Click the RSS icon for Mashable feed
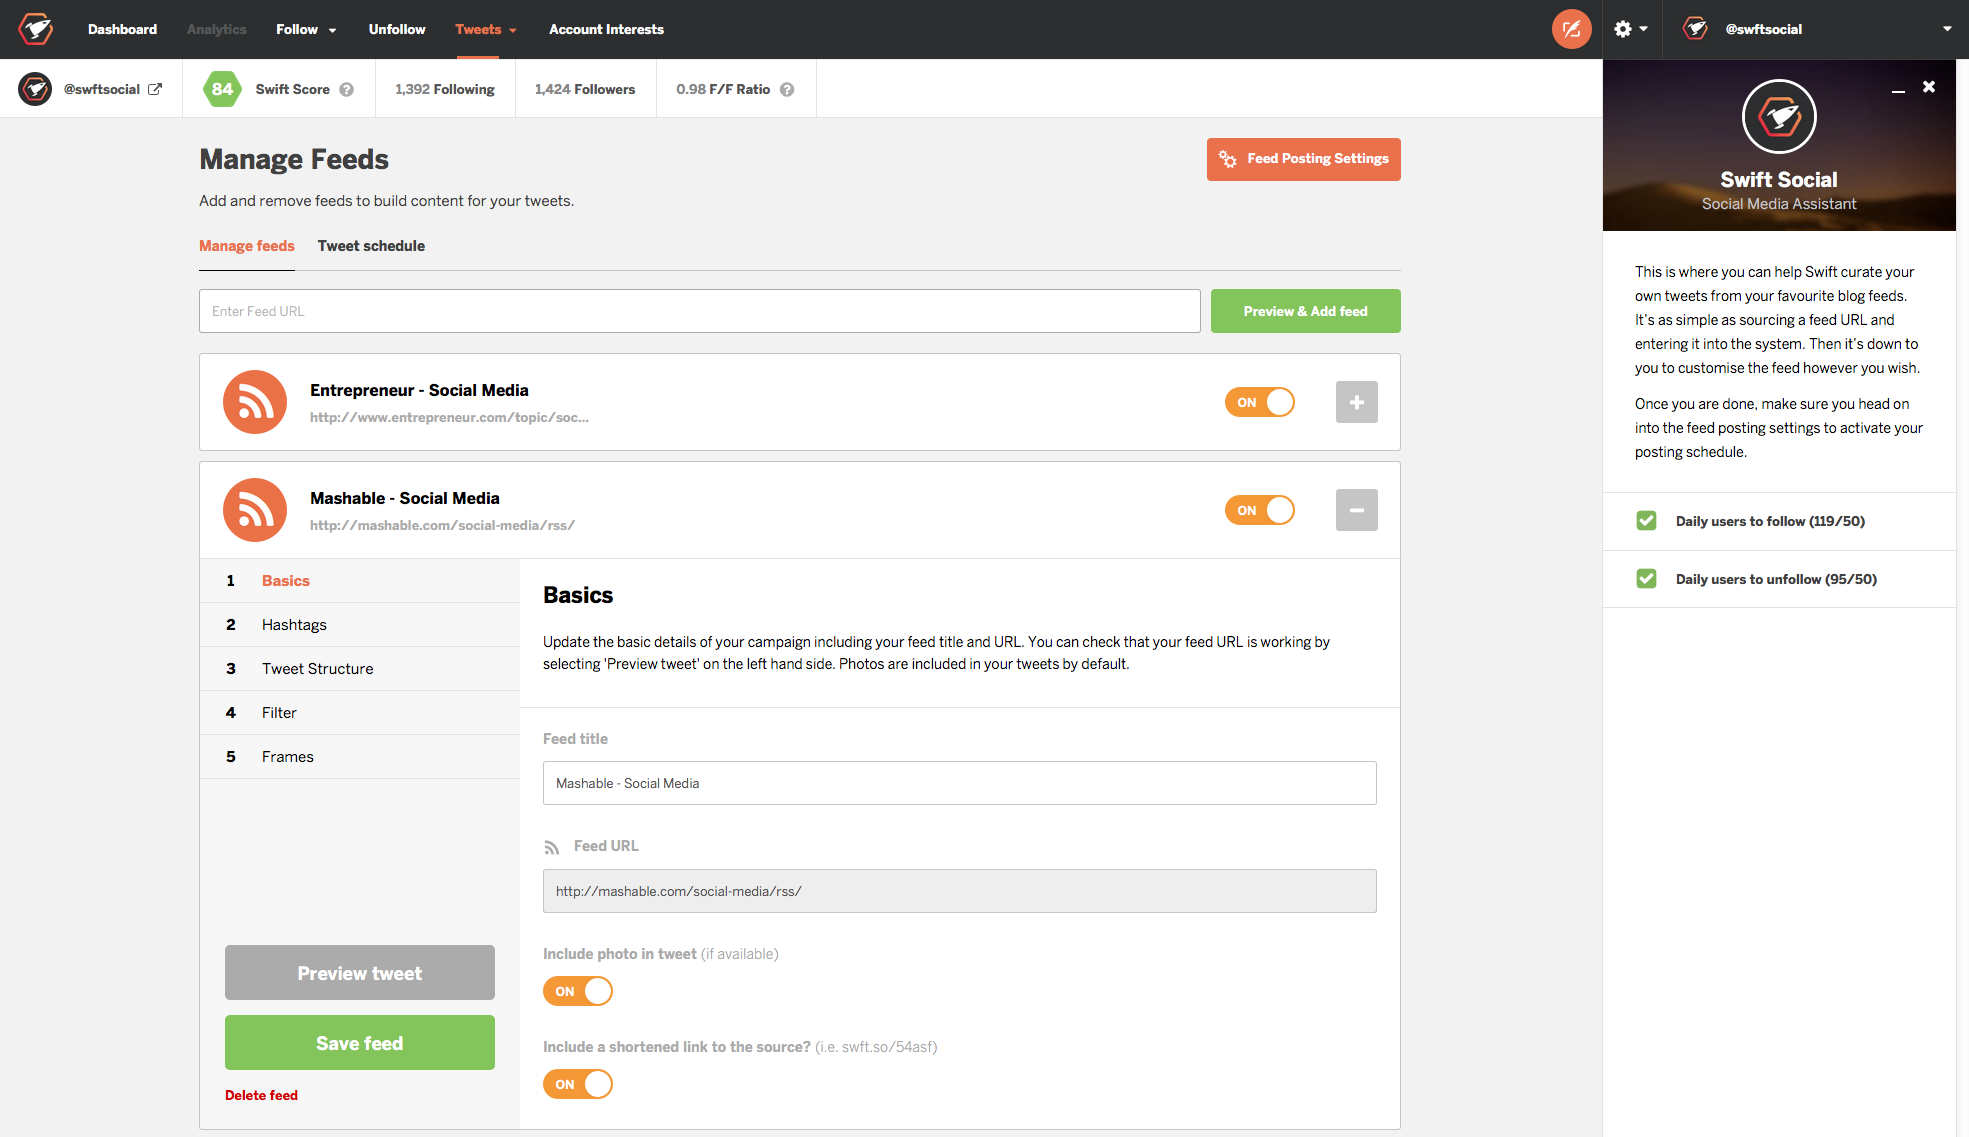 254,509
